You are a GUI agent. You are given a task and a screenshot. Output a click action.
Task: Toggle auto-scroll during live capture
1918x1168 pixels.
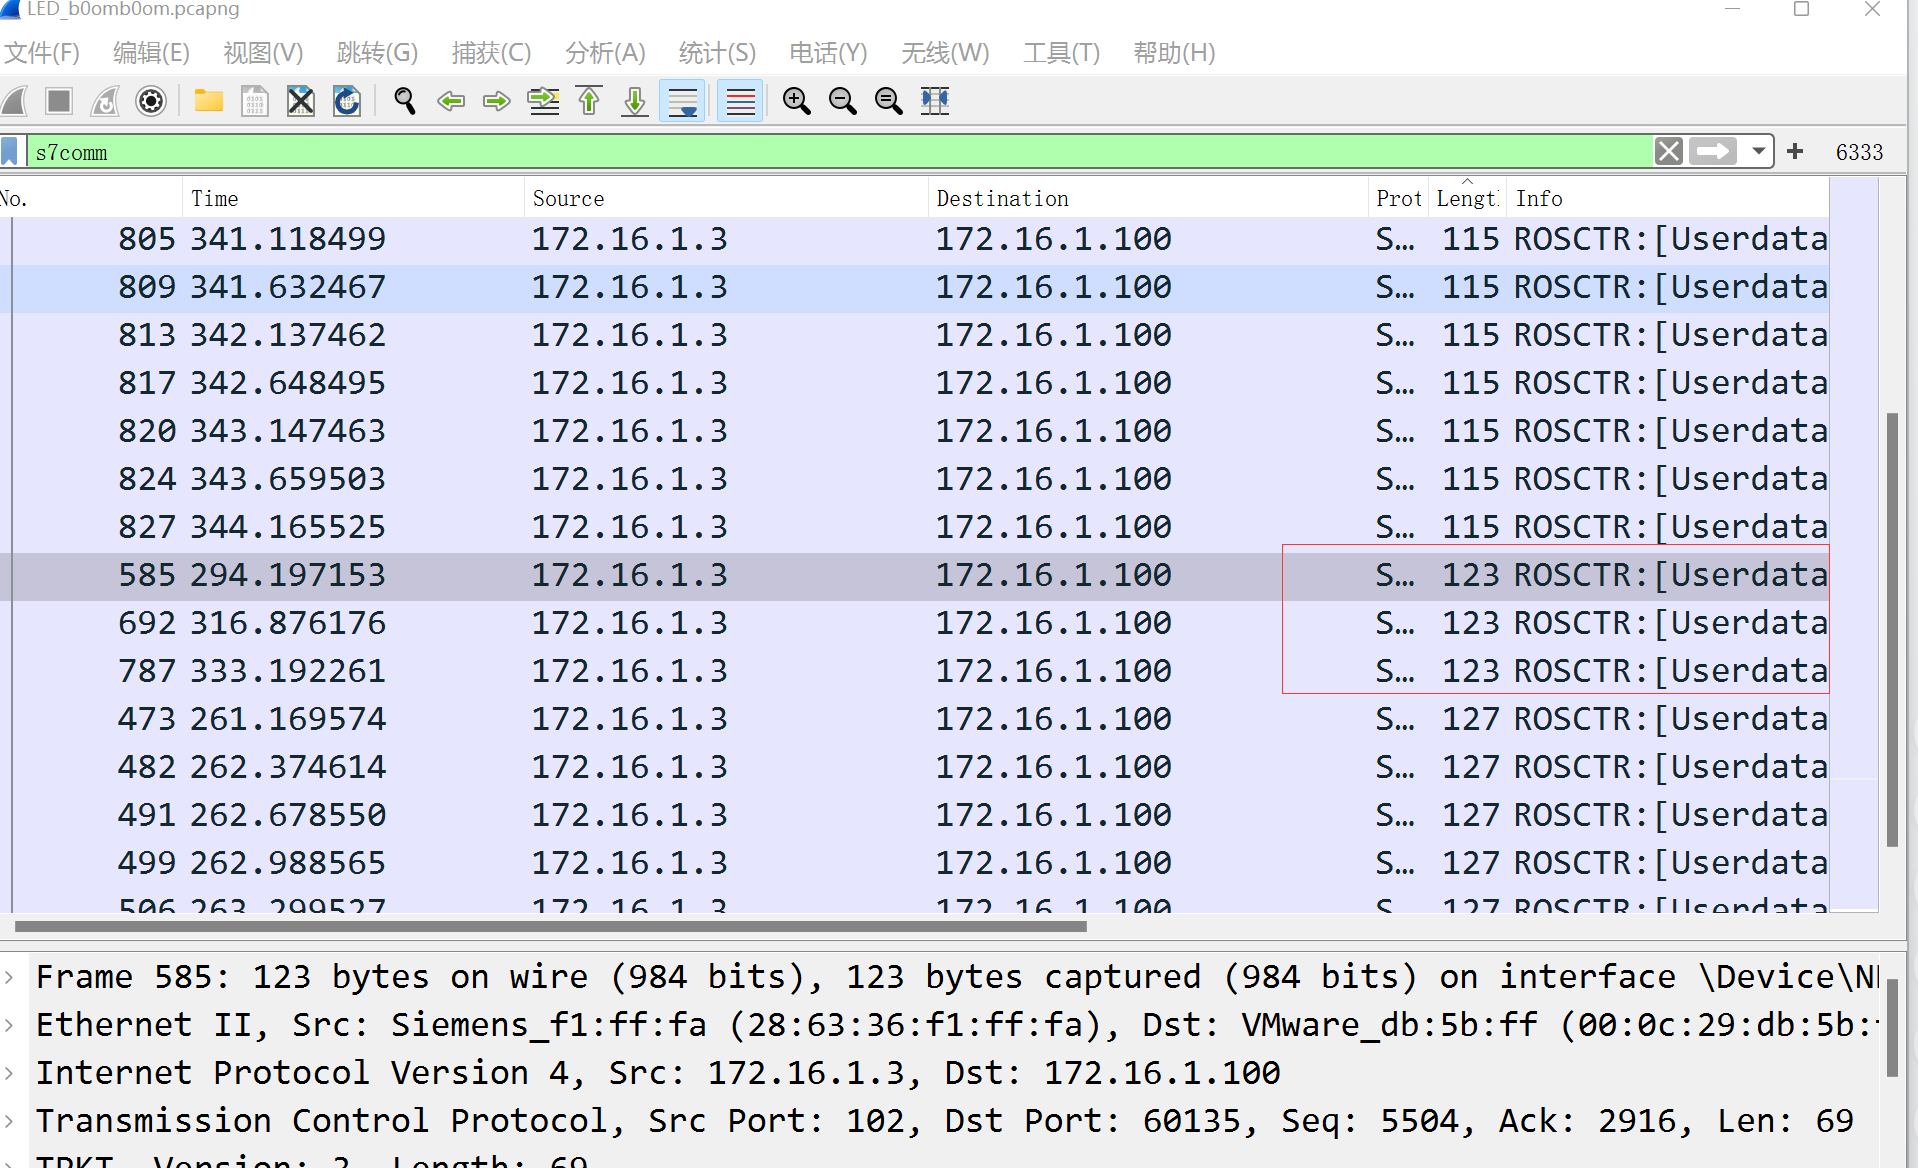(x=682, y=101)
